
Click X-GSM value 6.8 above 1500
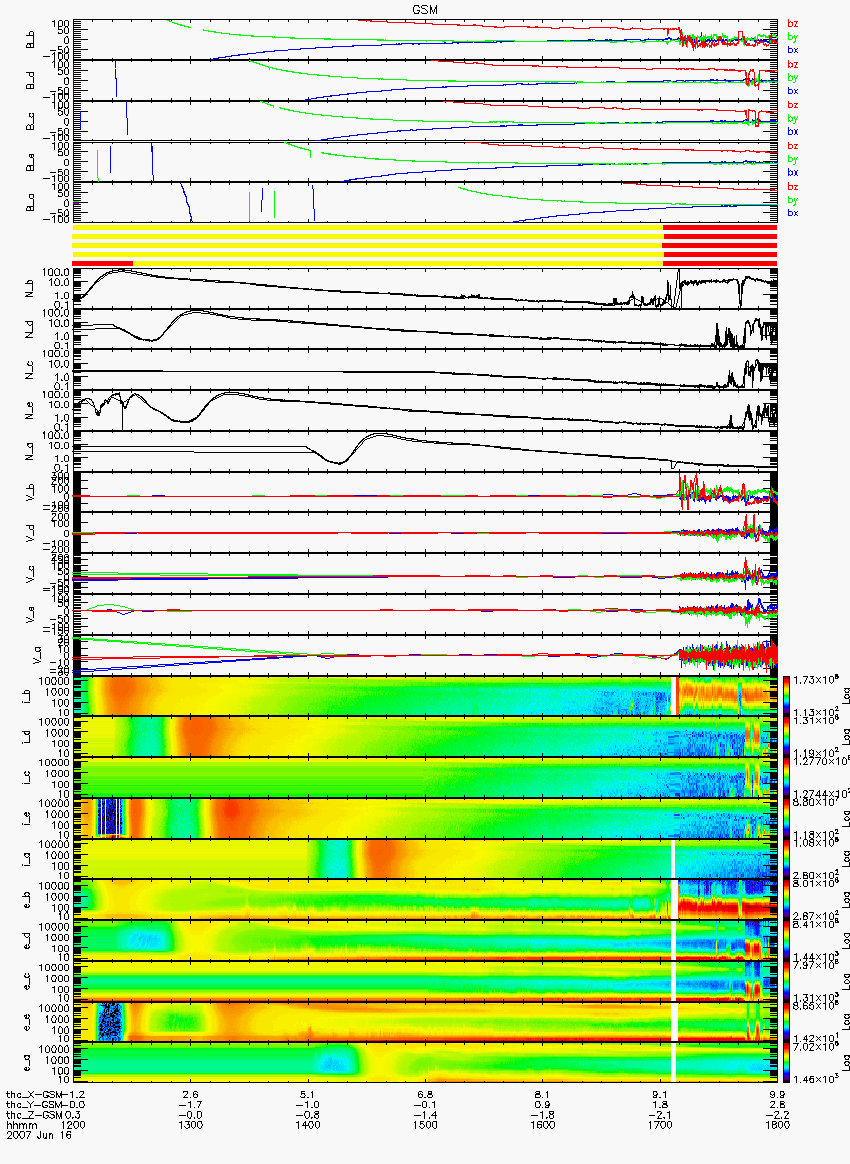pyautogui.click(x=425, y=1094)
